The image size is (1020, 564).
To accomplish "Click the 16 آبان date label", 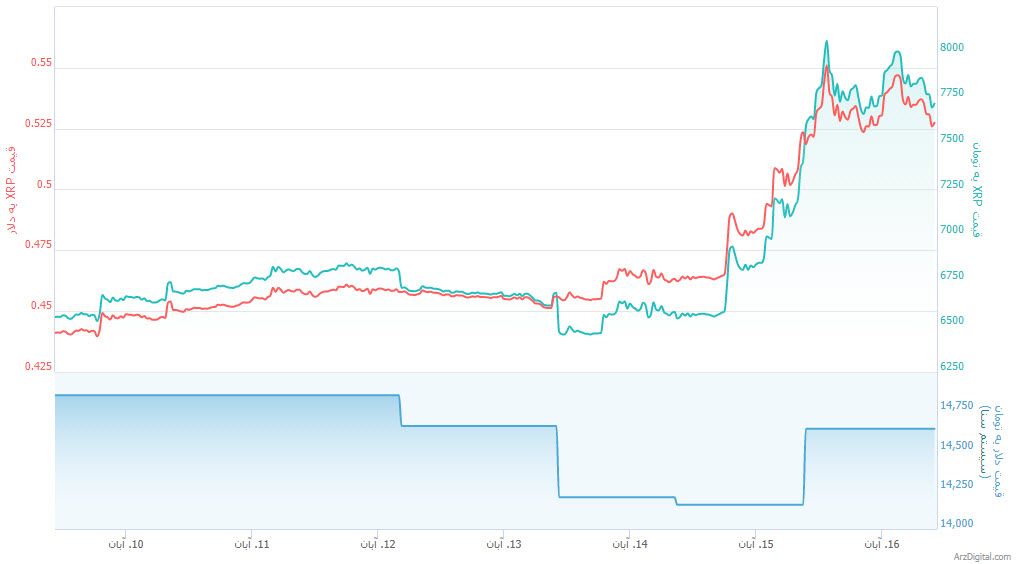I will 881,545.
